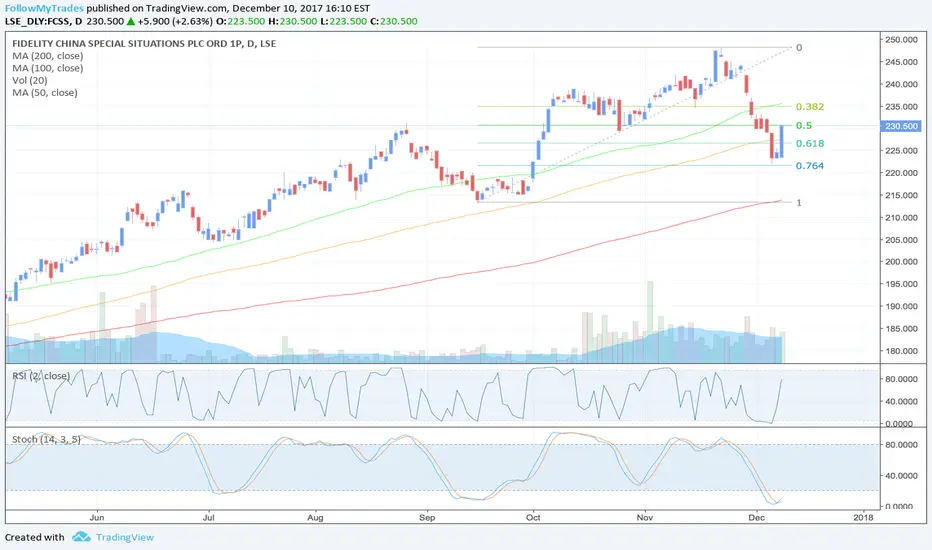932x550 pixels.
Task: Select the Vol (20) indicator label
Action: 30,80
